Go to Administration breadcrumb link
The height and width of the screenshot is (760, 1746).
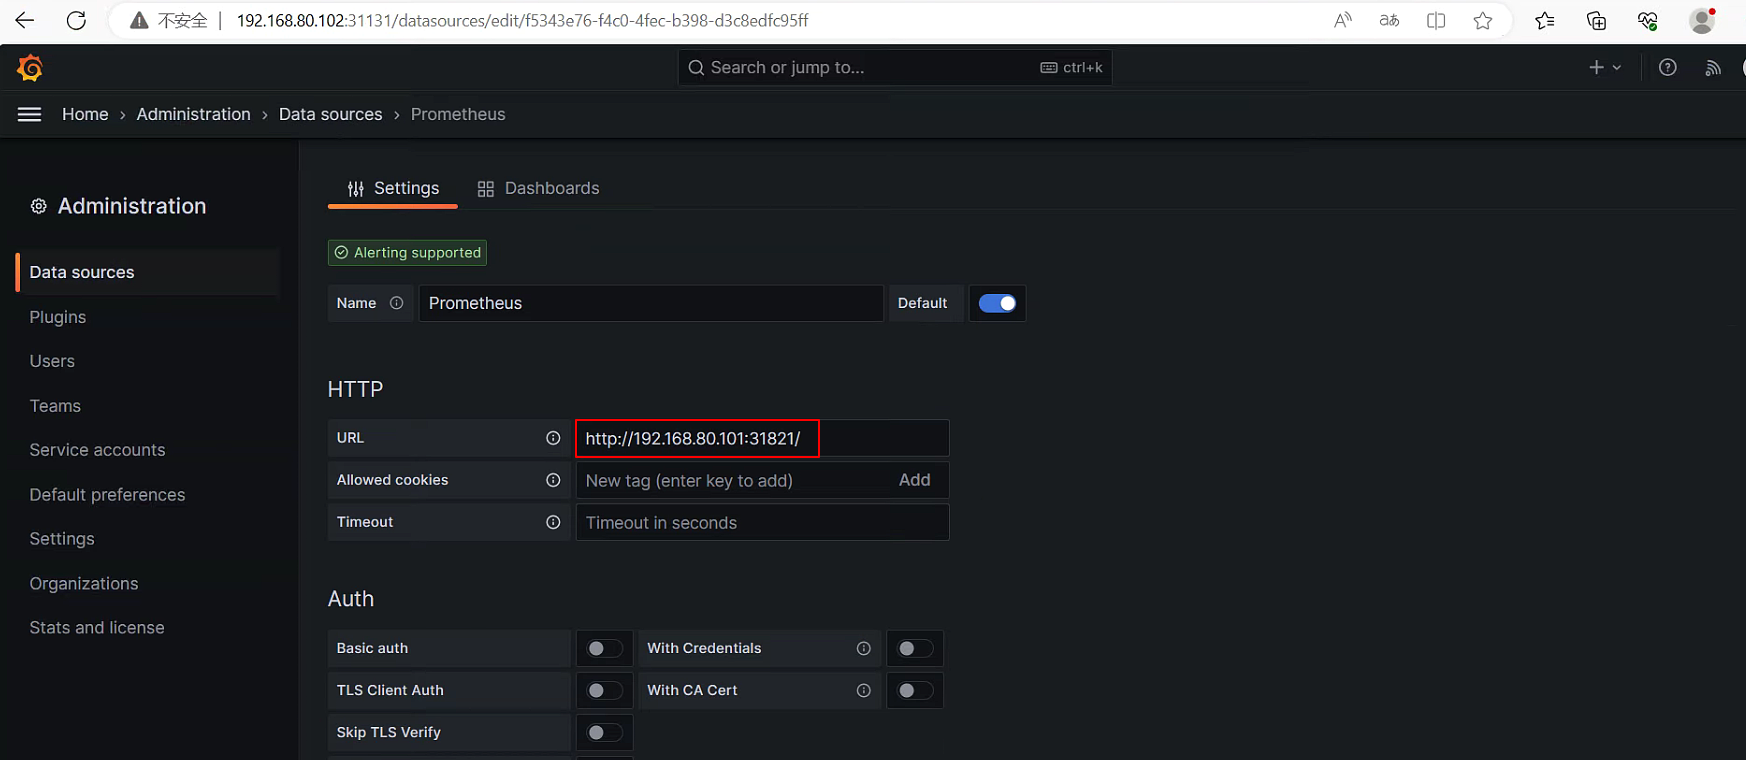point(193,114)
